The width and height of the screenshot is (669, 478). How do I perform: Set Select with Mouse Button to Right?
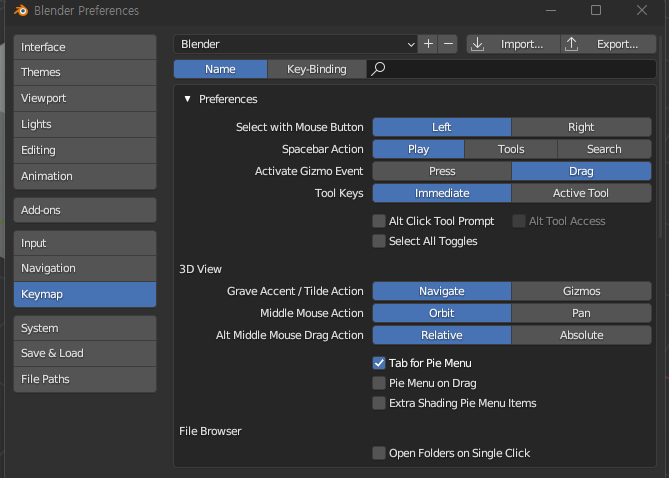tap(581, 127)
